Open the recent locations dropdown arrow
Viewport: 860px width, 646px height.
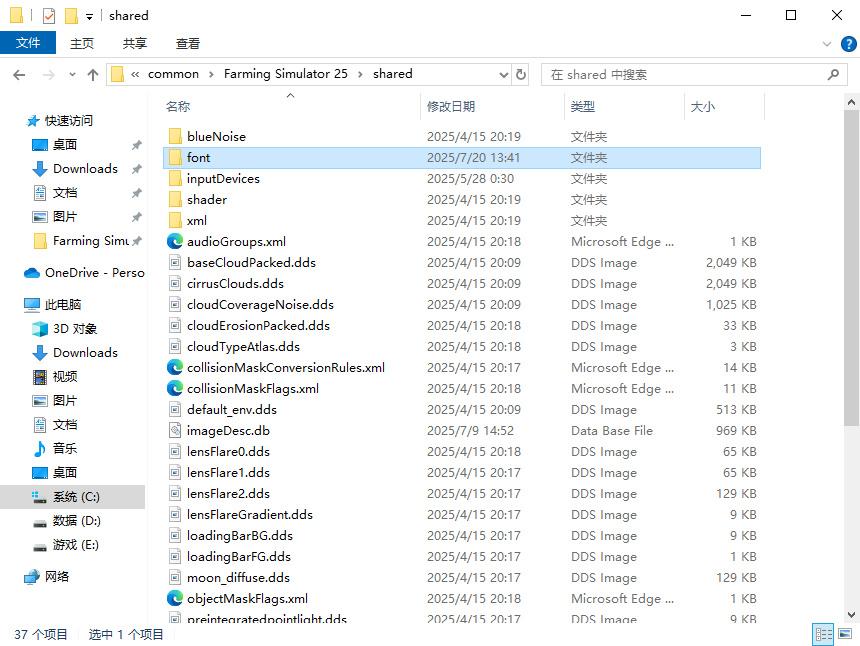coord(72,75)
